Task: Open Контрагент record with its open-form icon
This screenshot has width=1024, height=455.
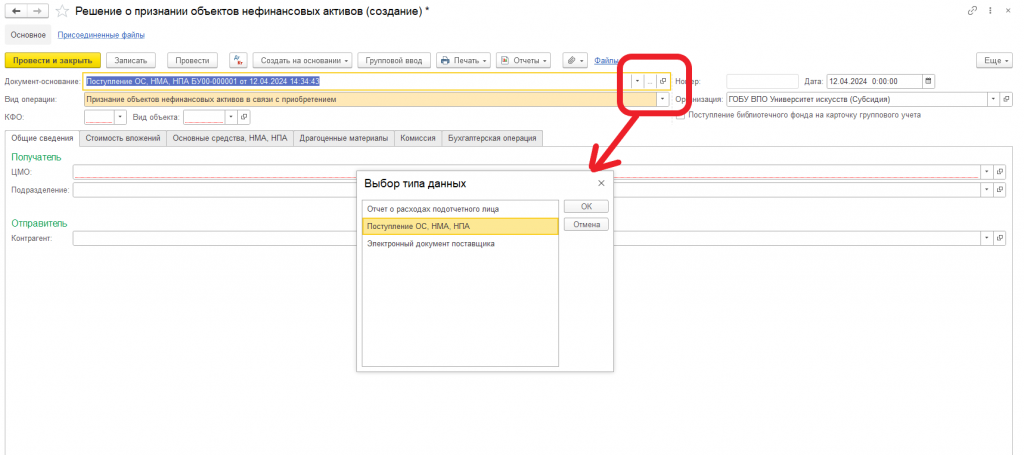Action: 999,238
